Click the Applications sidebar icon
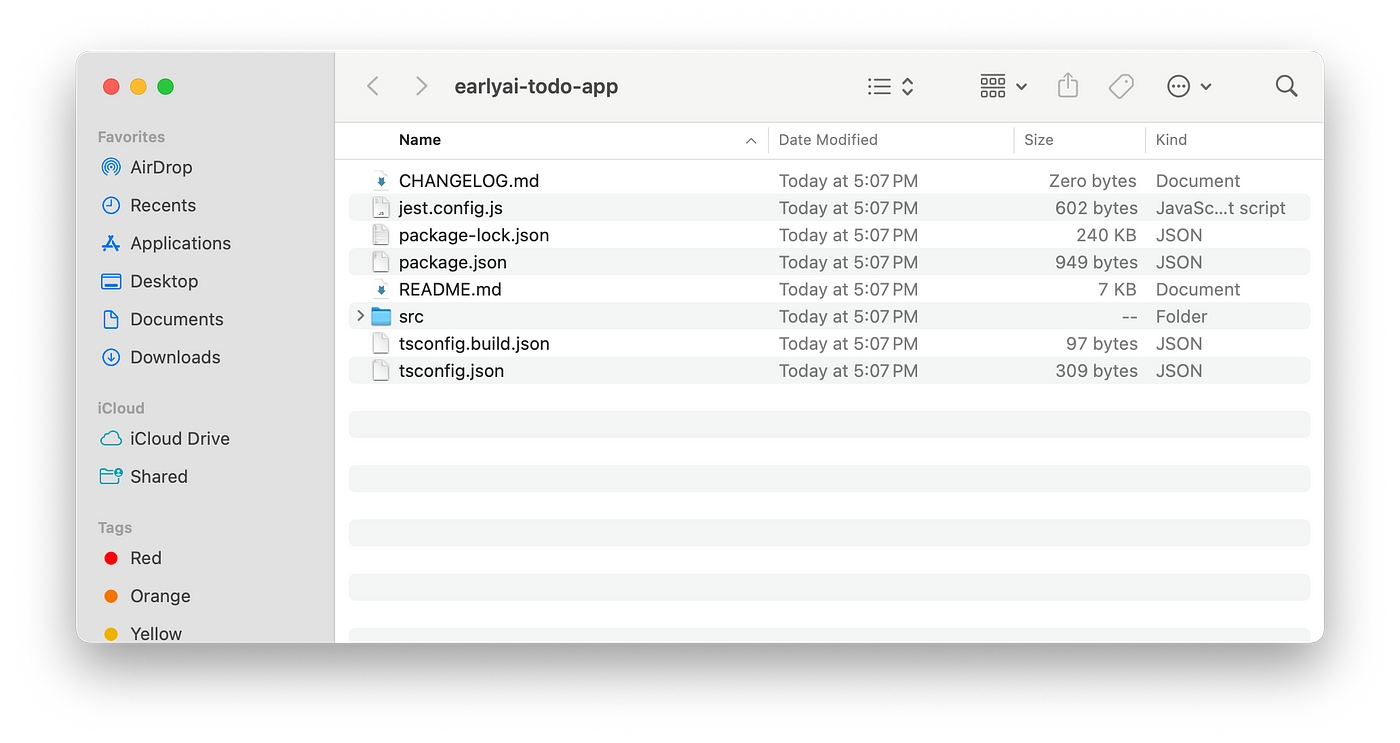The width and height of the screenshot is (1400, 743). point(111,243)
